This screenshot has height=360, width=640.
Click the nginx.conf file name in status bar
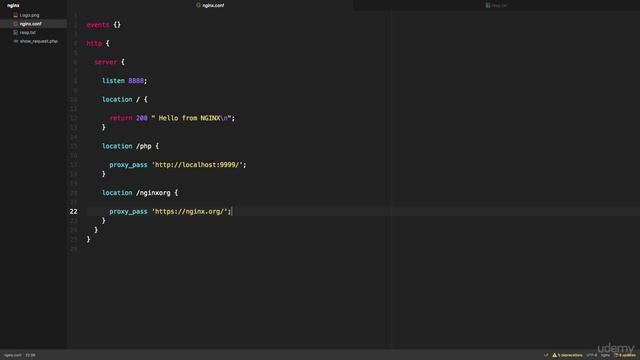(x=13, y=355)
